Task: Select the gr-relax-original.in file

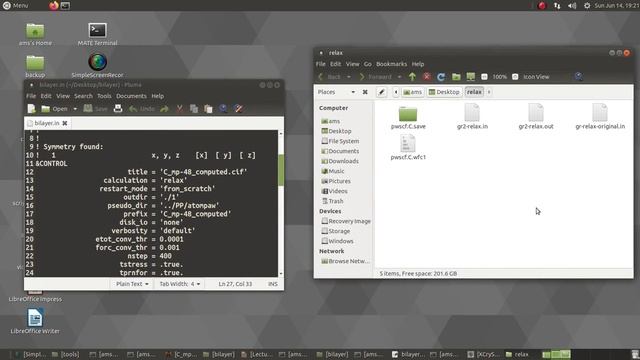Action: click(600, 117)
